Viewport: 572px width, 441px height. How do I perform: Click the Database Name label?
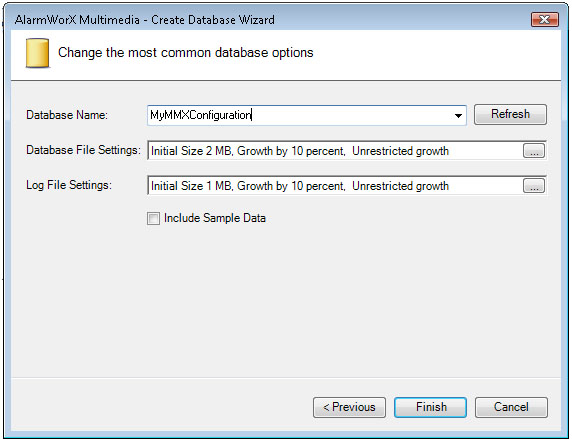point(67,115)
